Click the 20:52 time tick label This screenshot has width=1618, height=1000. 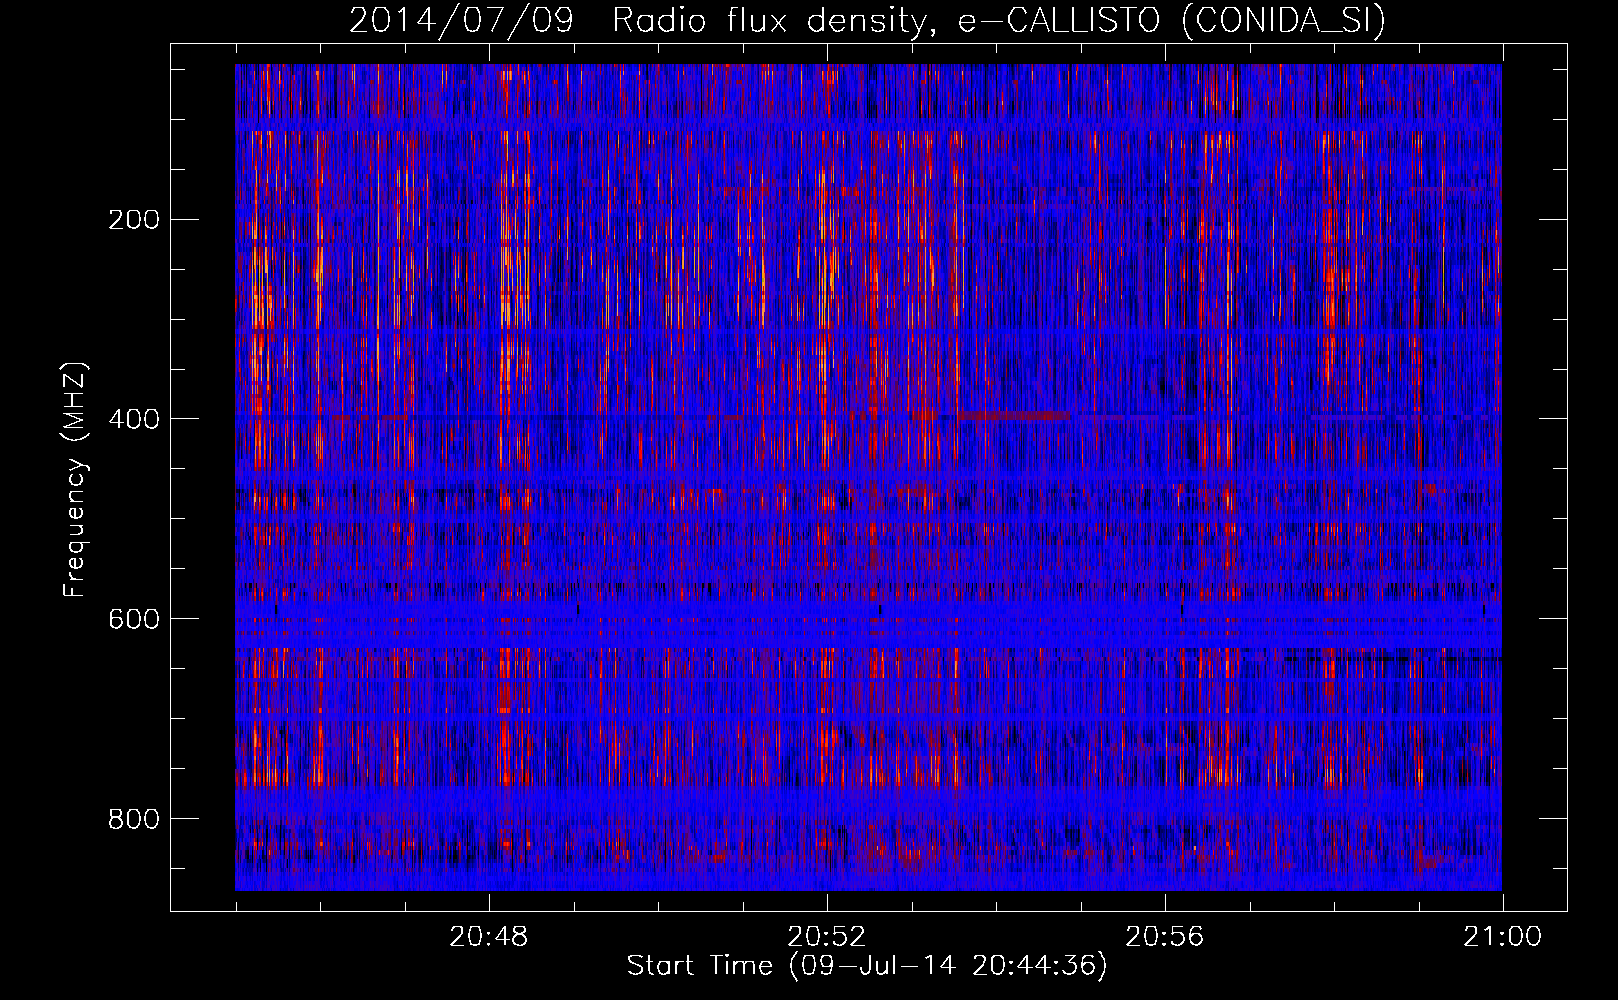click(x=826, y=937)
